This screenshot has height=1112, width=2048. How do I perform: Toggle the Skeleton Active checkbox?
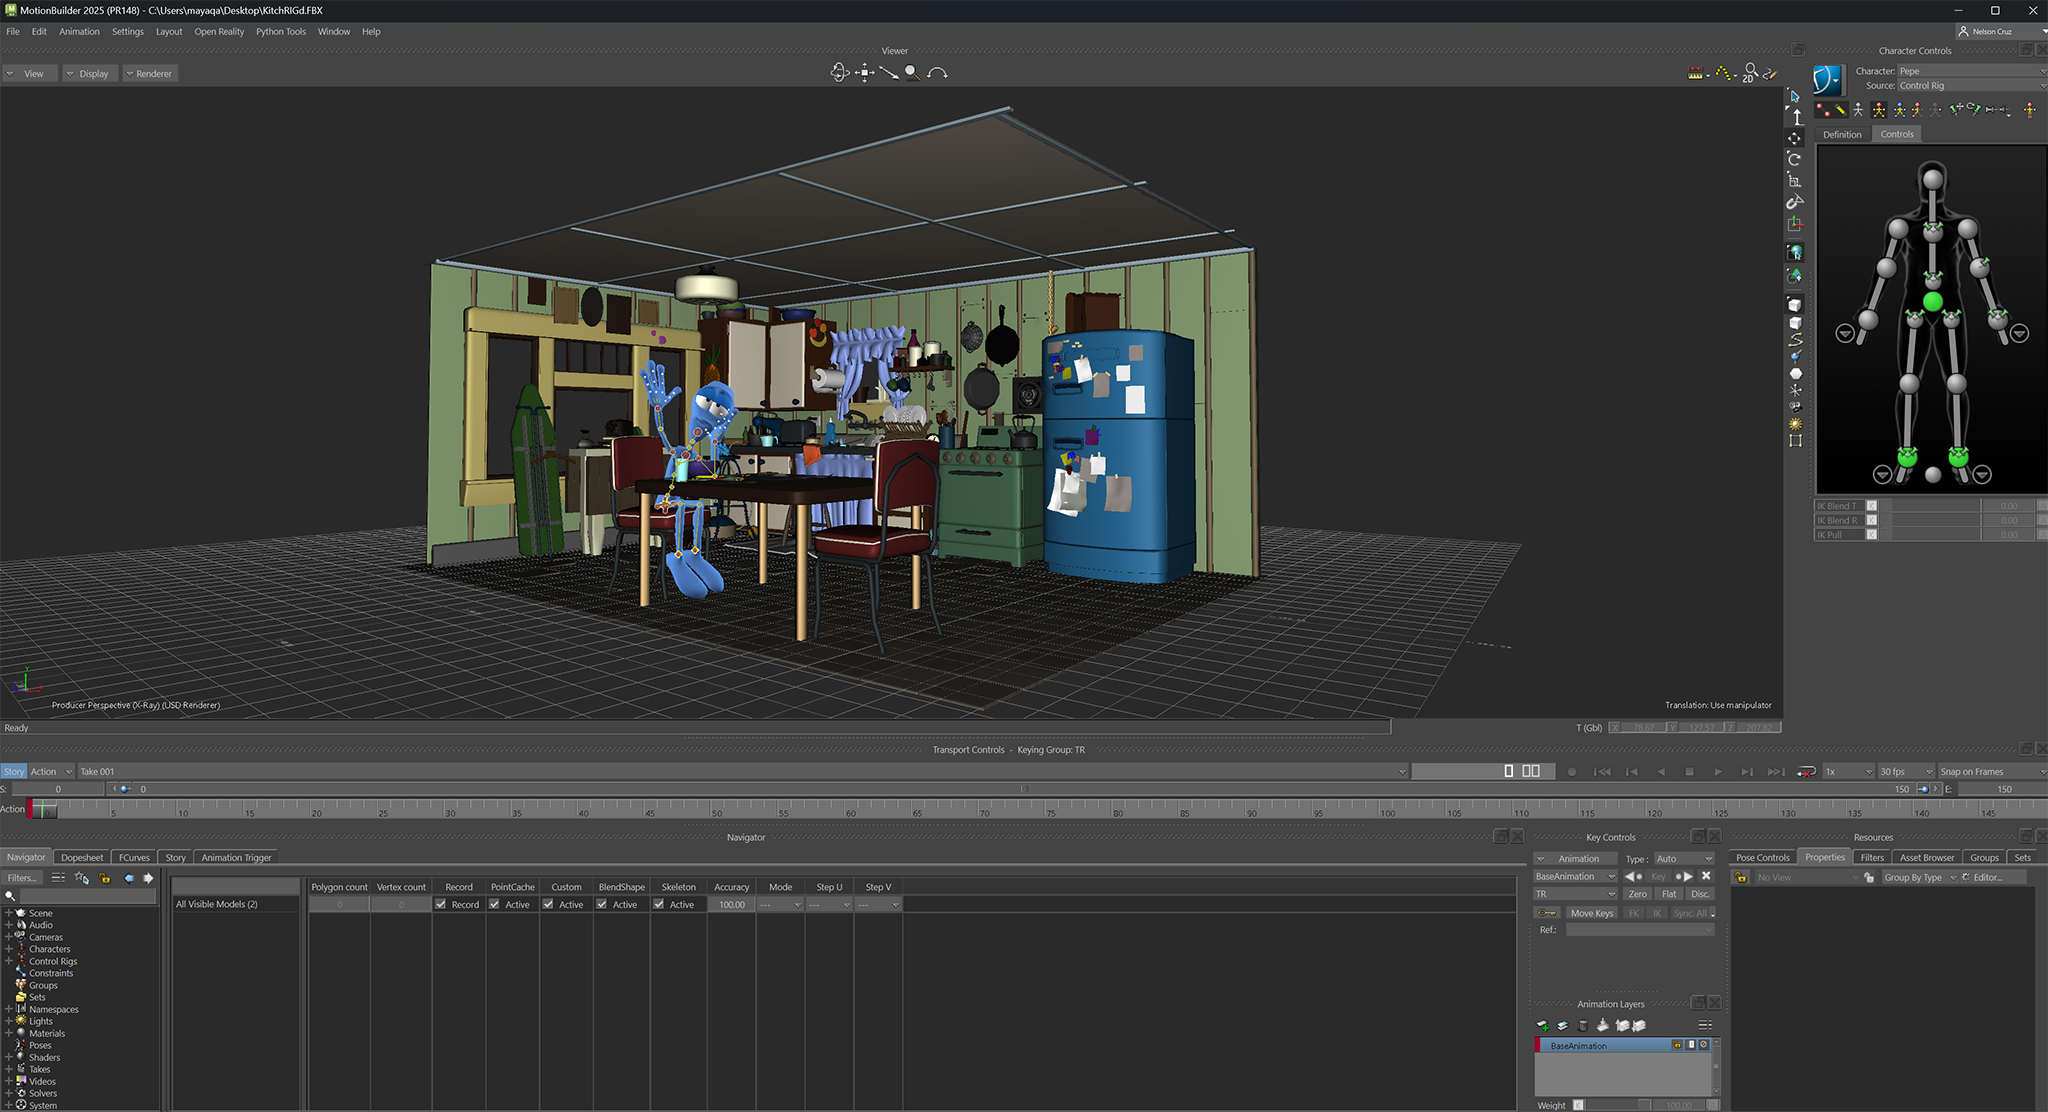point(659,904)
